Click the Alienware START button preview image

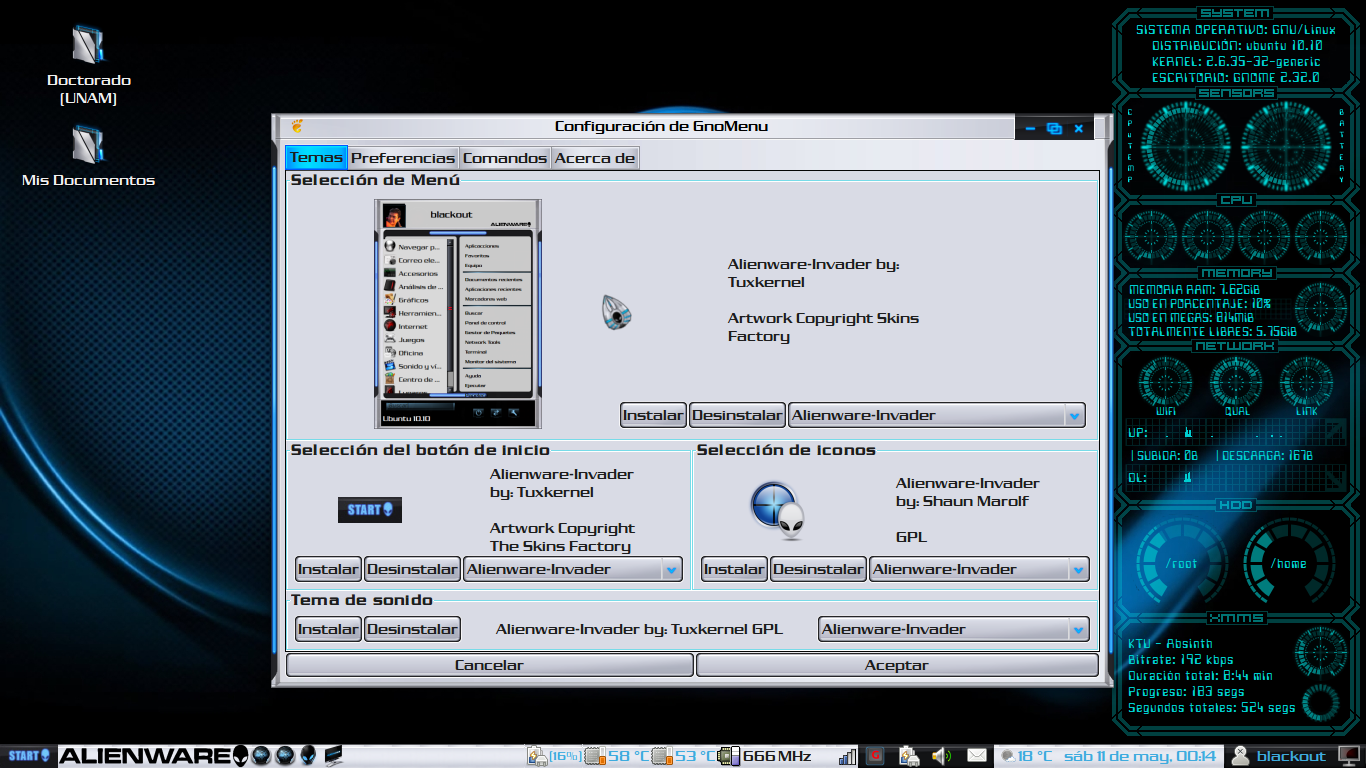[x=369, y=510]
